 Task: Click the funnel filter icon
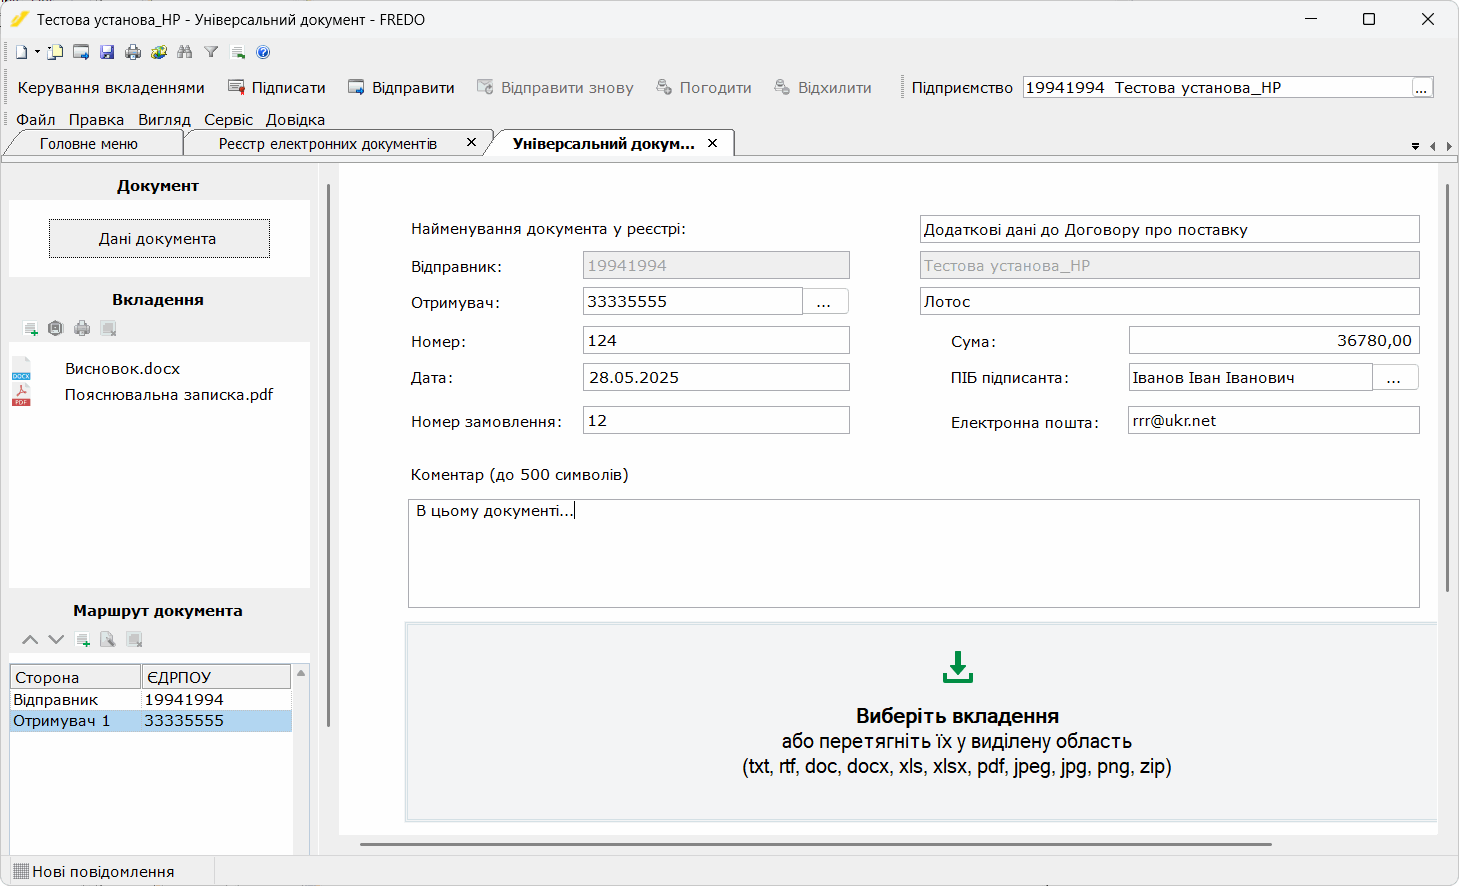tap(211, 52)
